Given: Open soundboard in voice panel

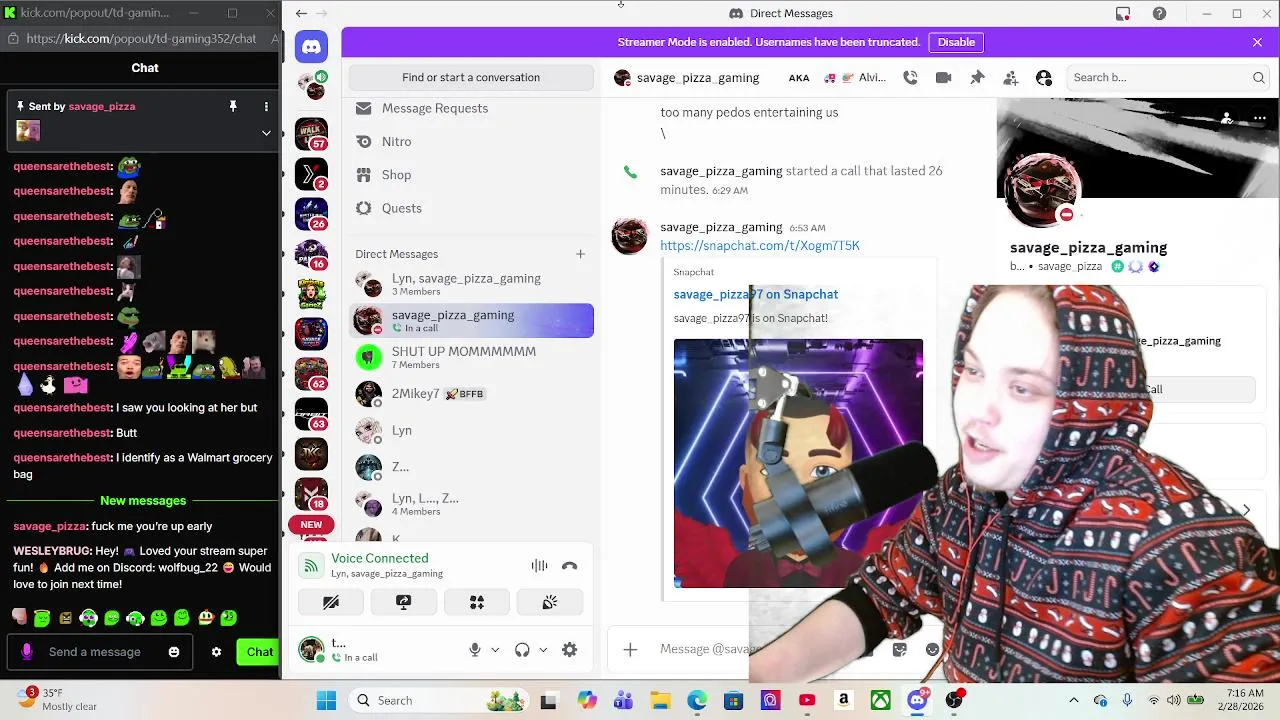Looking at the screenshot, I should pyautogui.click(x=550, y=602).
